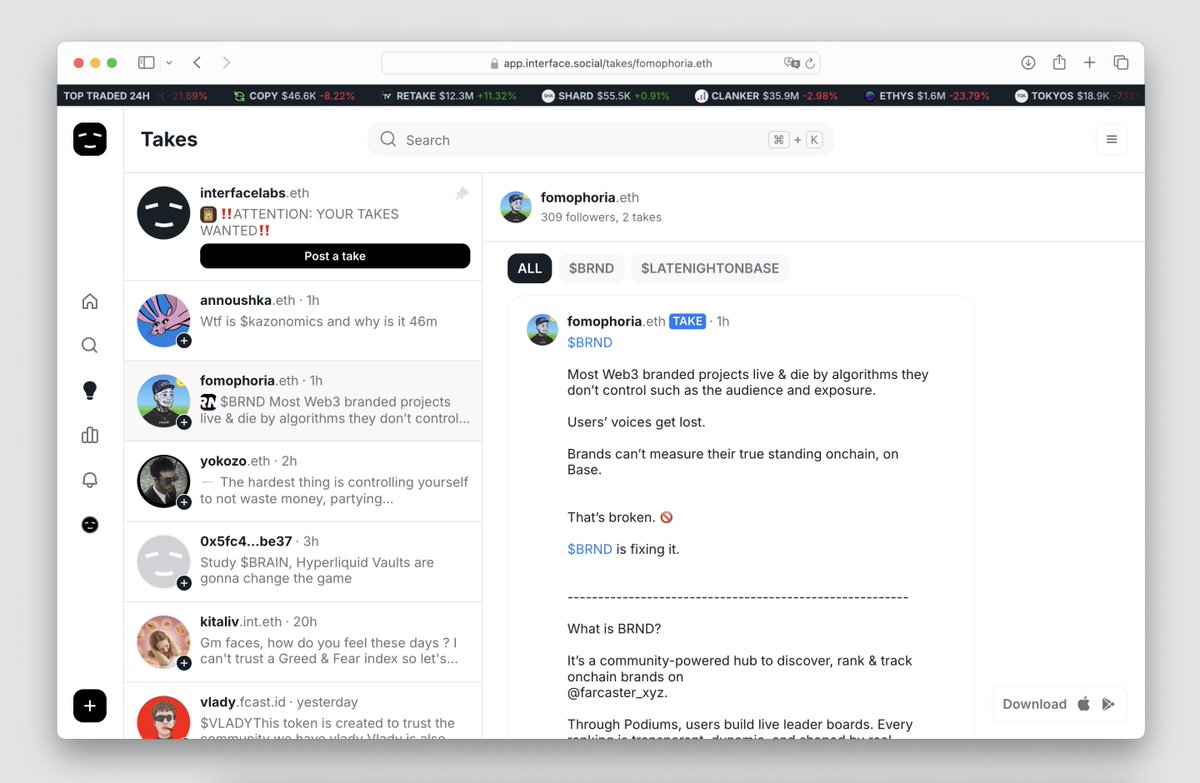Open the kitaliv.int.eth take in list
The height and width of the screenshot is (783, 1200).
pos(303,642)
